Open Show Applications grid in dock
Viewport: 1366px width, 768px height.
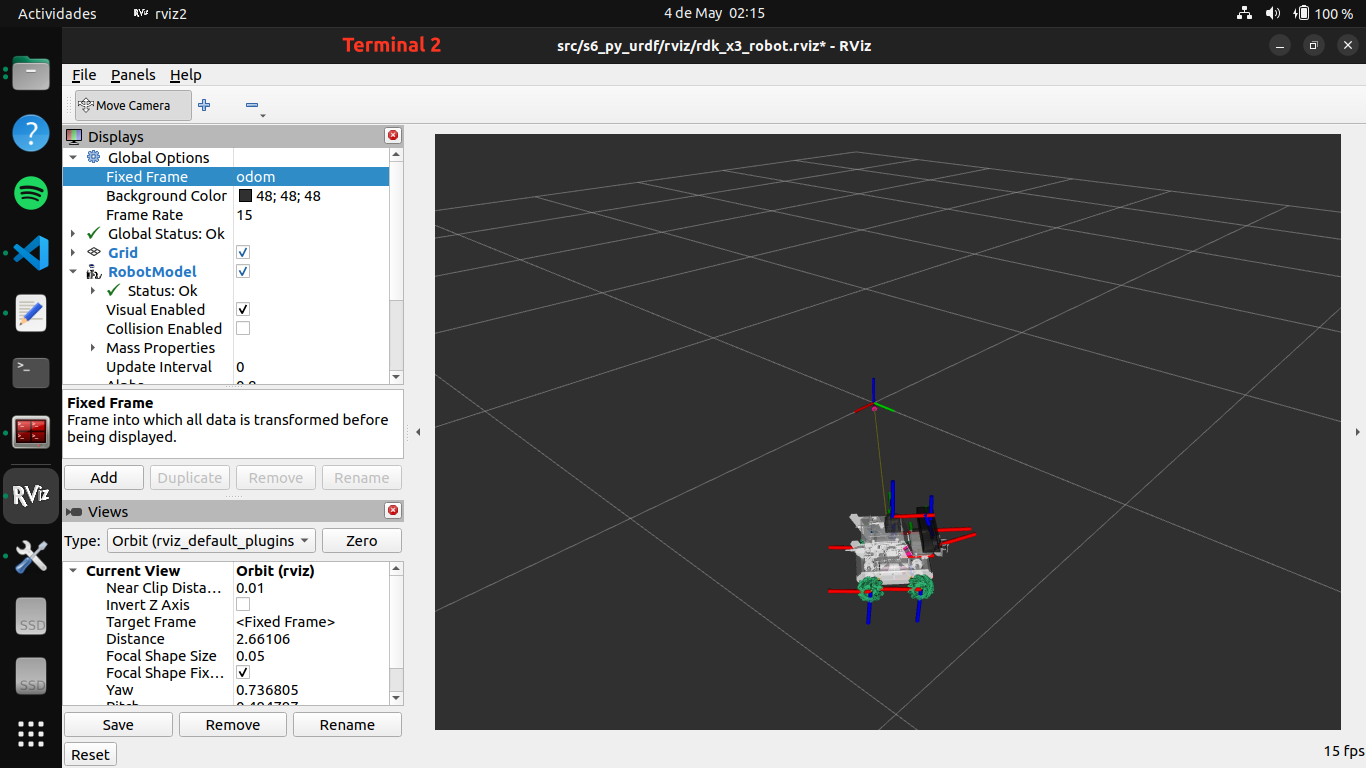point(31,734)
